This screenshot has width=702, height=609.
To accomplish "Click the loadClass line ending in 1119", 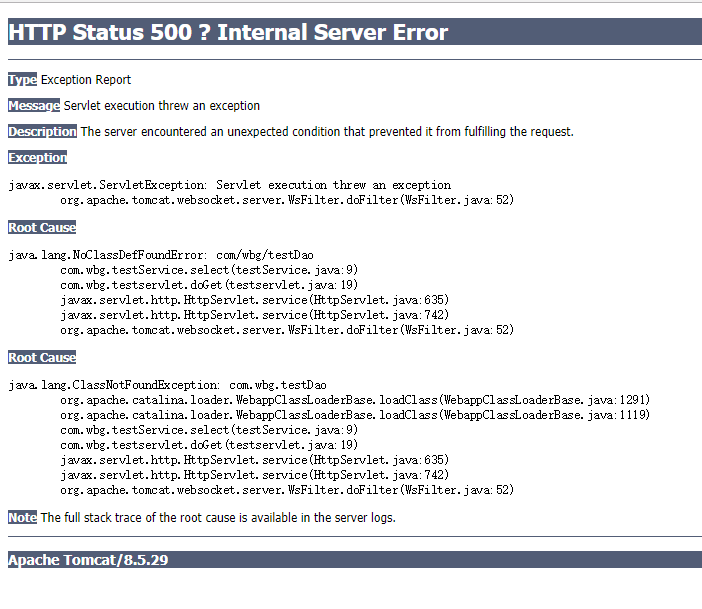I will click(355, 415).
